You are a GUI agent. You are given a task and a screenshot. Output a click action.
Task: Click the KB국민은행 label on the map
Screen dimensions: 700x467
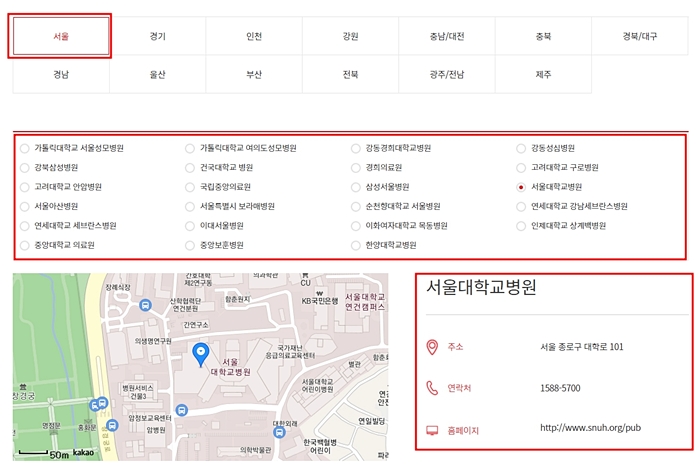pos(320,301)
